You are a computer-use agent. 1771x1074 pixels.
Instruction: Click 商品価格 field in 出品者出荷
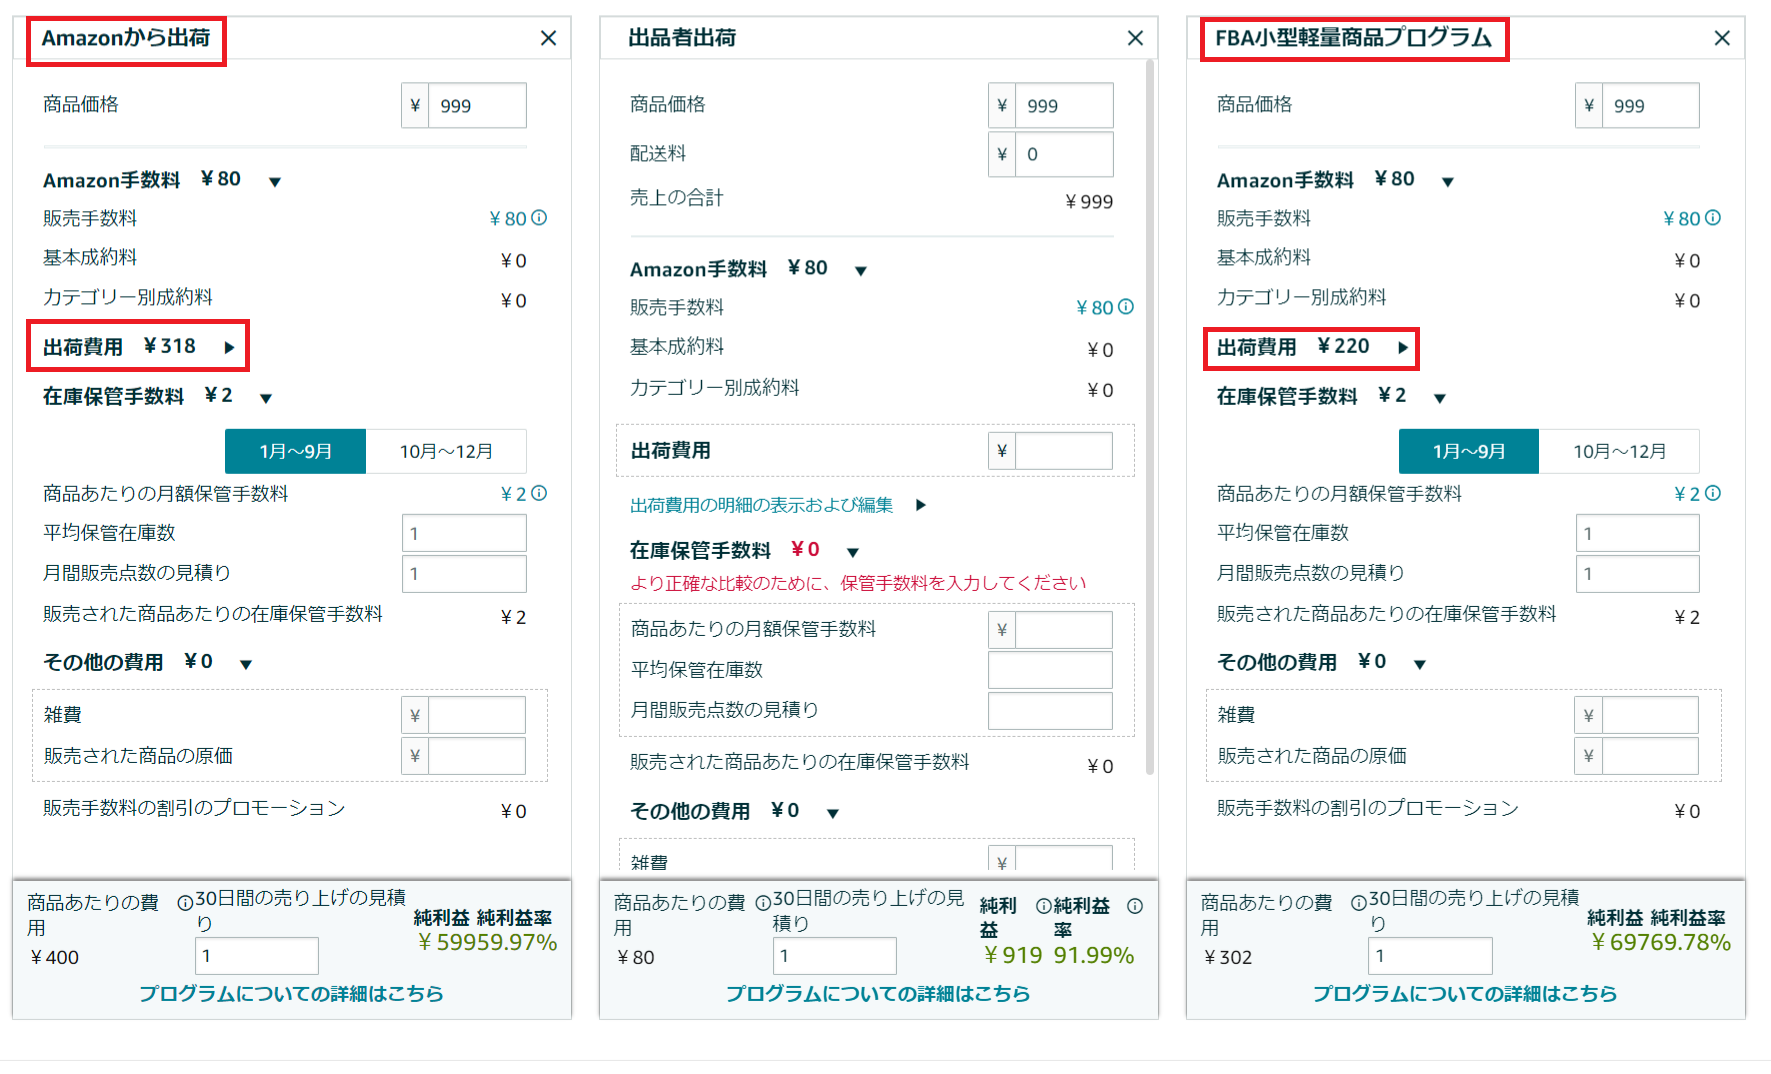pyautogui.click(x=1064, y=105)
